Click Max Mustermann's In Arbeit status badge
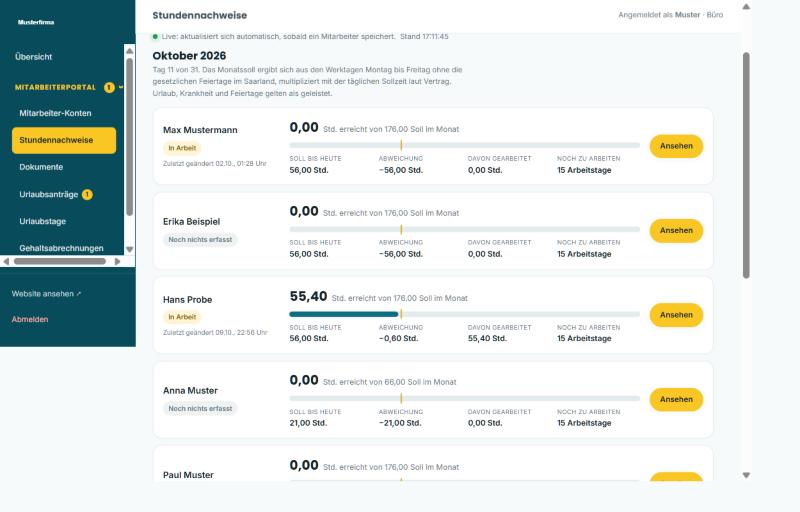Screen dimensions: 800x512 (x=182, y=148)
